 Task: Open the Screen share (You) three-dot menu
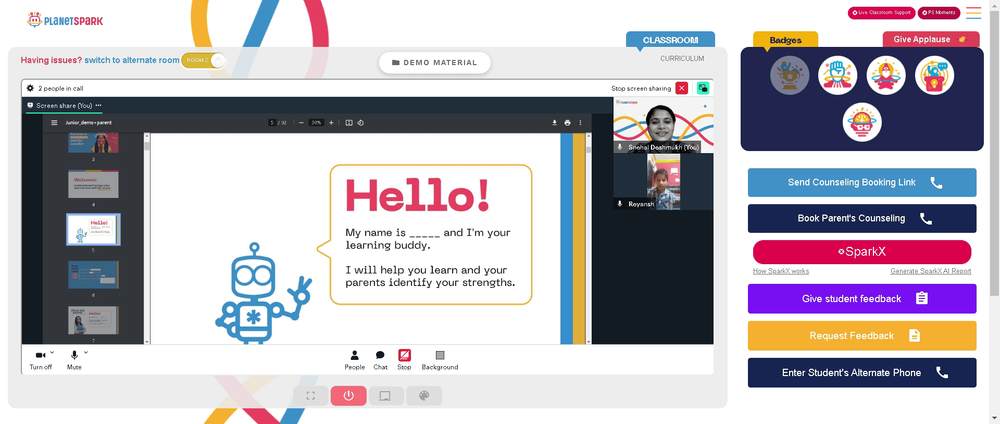pyautogui.click(x=98, y=105)
